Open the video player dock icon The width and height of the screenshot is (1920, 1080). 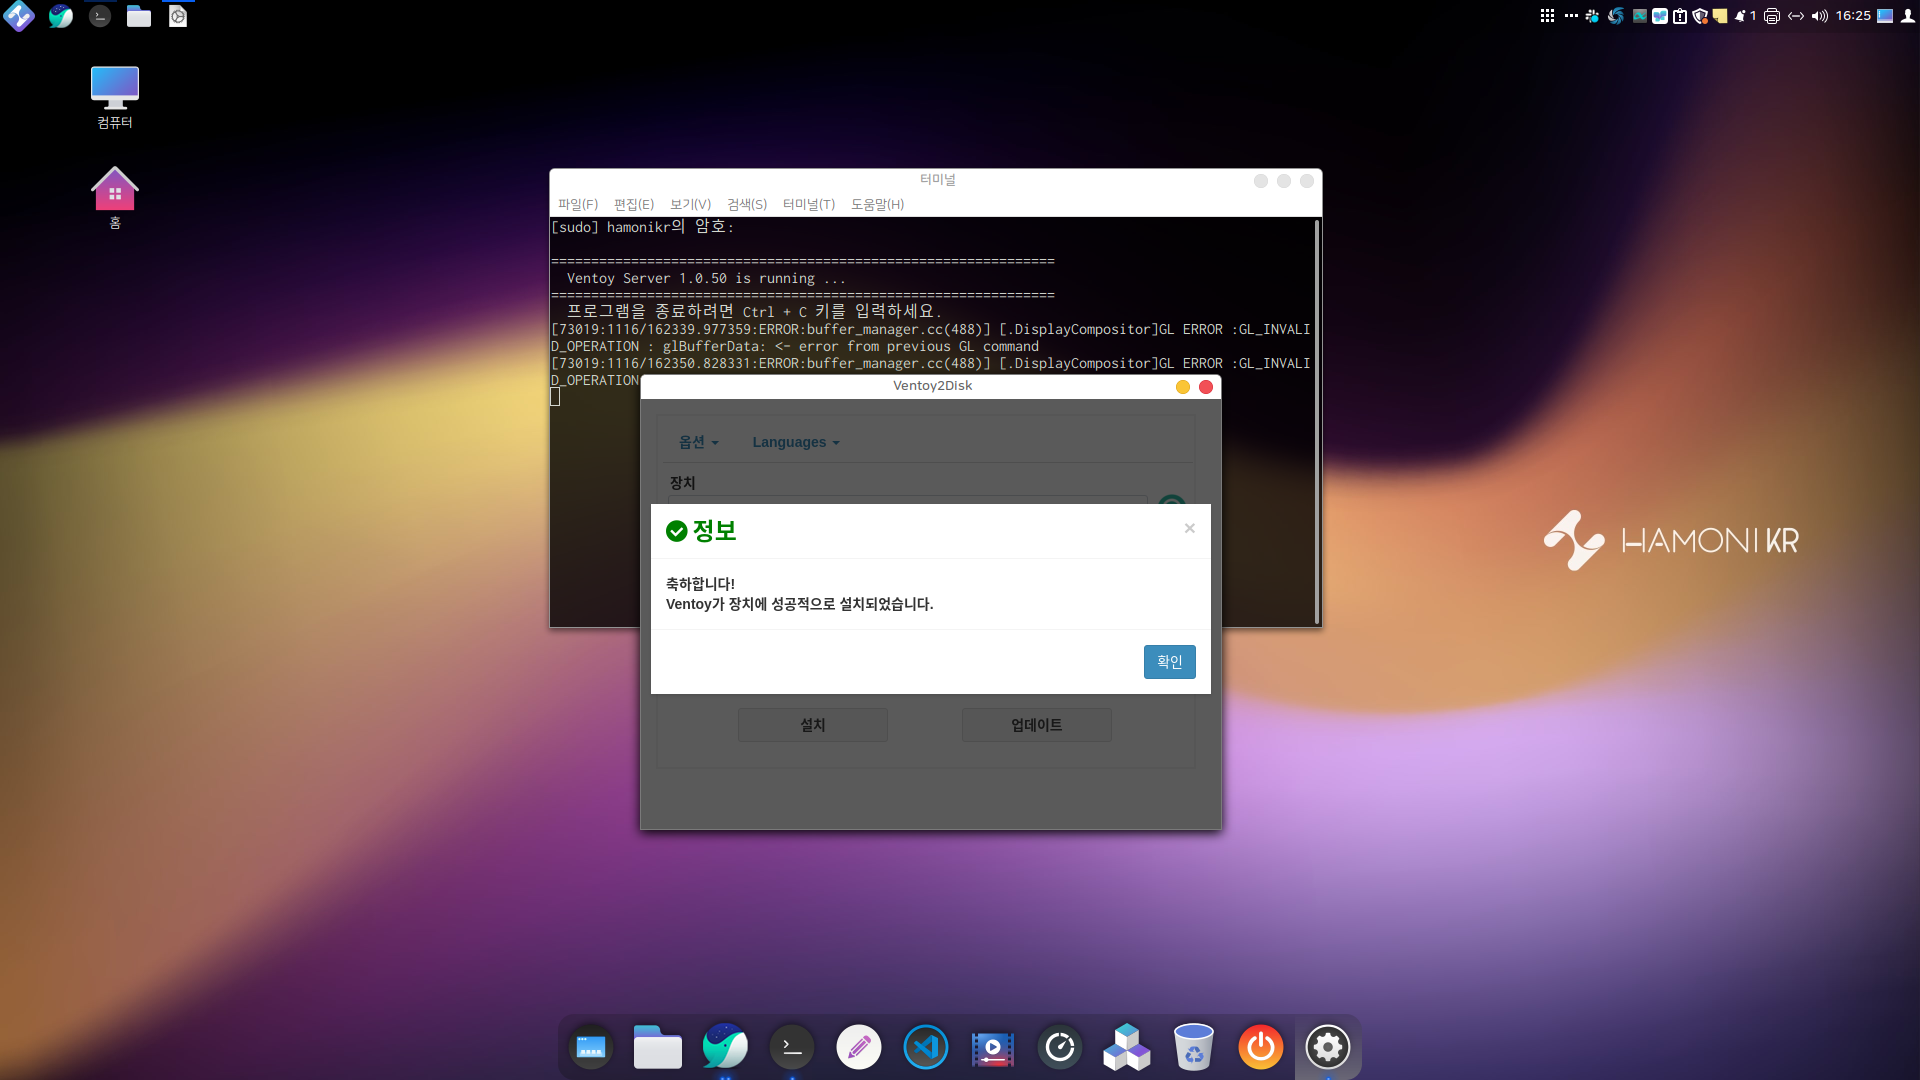(x=992, y=1047)
